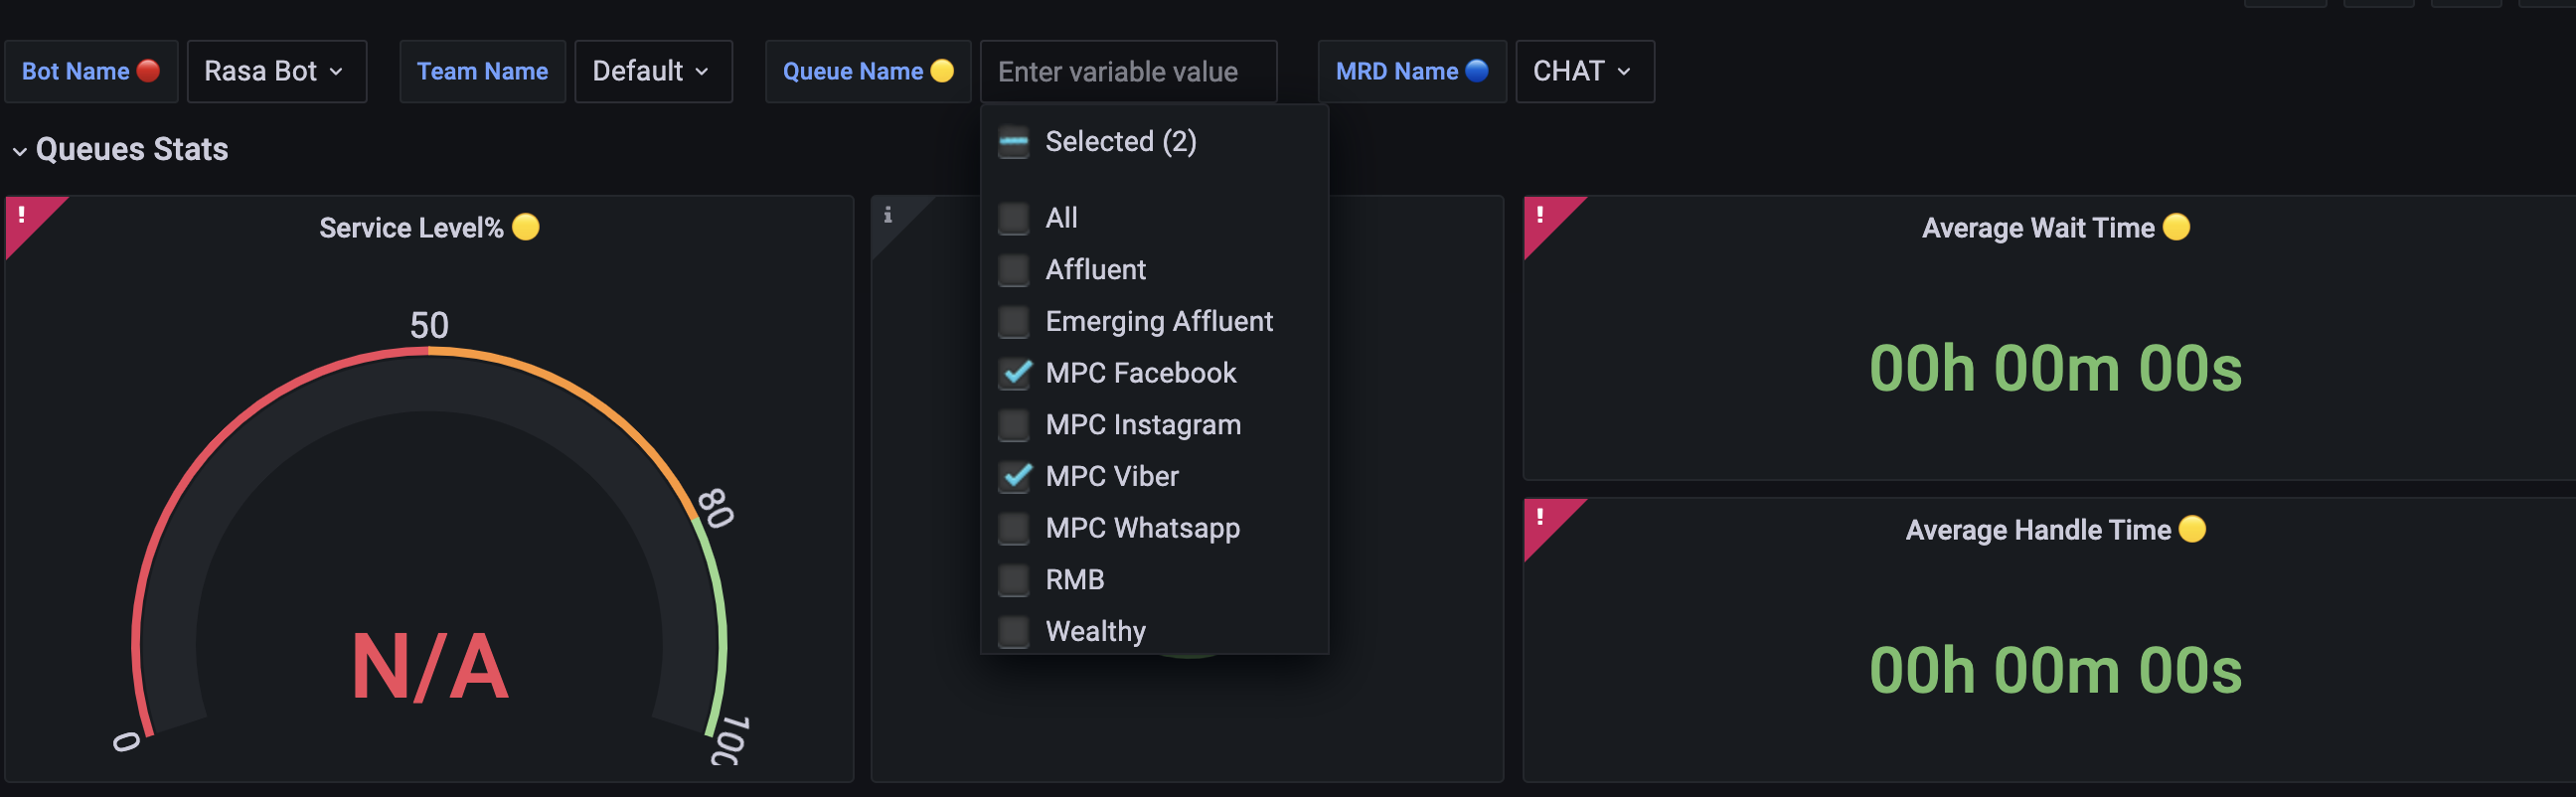Viewport: 2576px width, 797px height.
Task: Click the Team Name variable label
Action: coord(482,70)
